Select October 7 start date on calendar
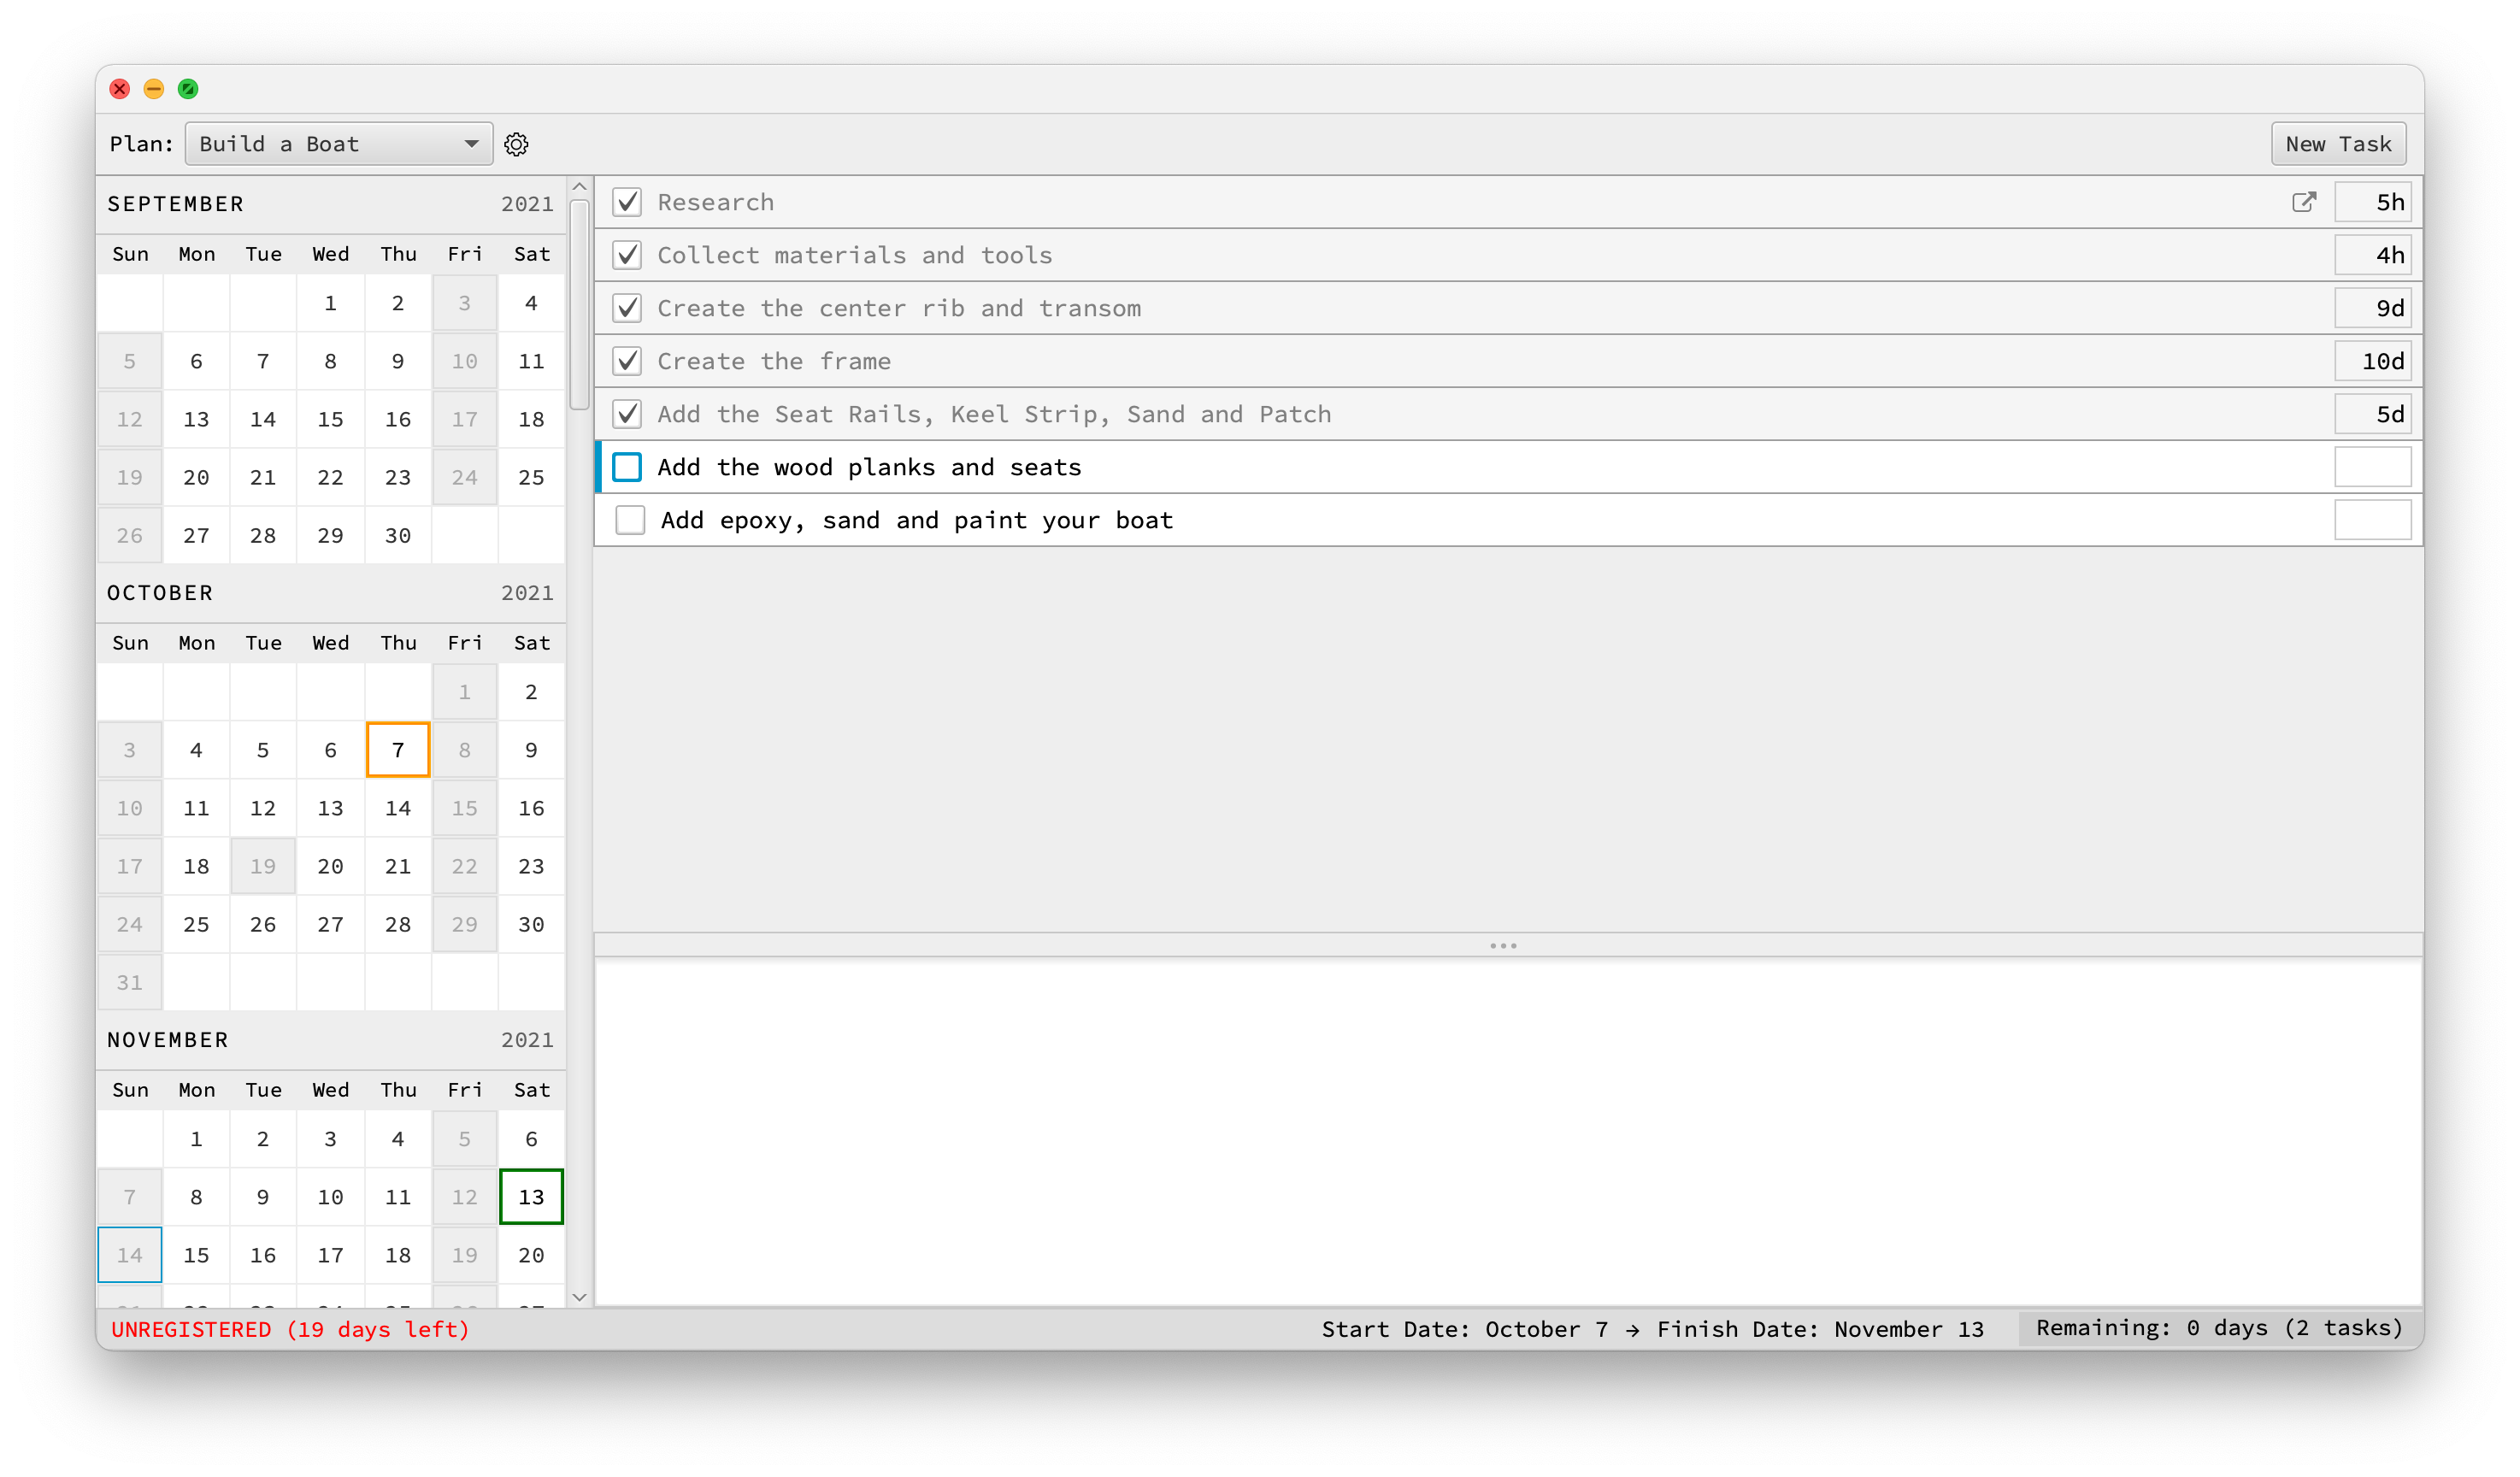This screenshot has width=2520, height=1477. tap(396, 749)
